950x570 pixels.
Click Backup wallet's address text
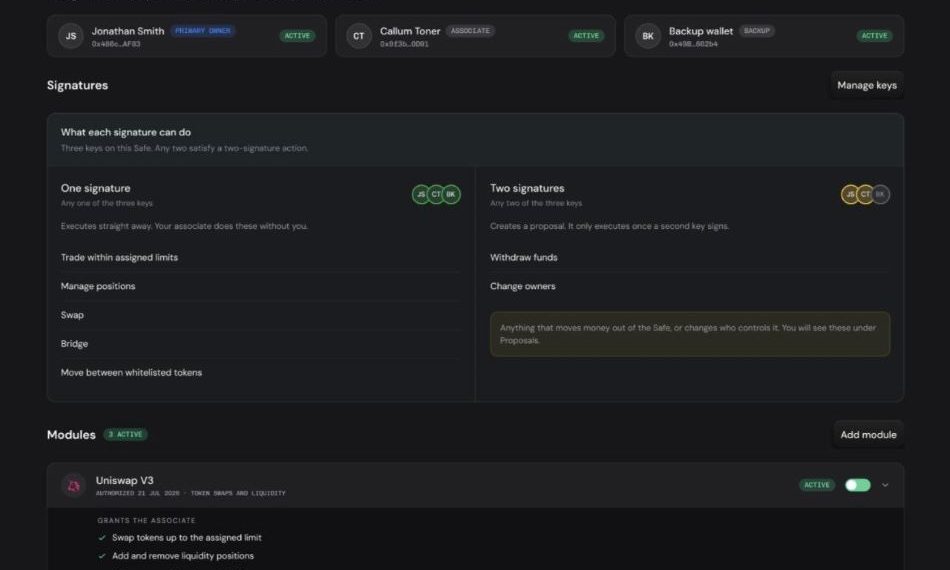[x=693, y=44]
